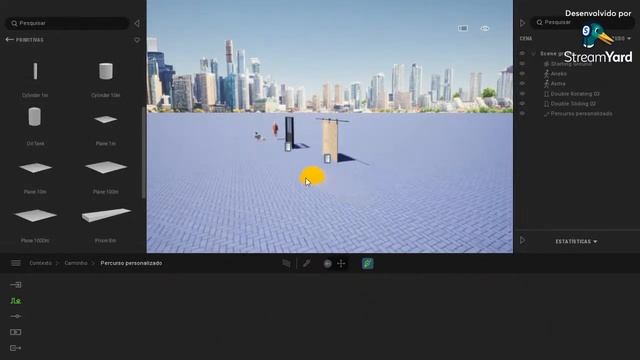Pick the Oil Tank primitive

pos(35,117)
